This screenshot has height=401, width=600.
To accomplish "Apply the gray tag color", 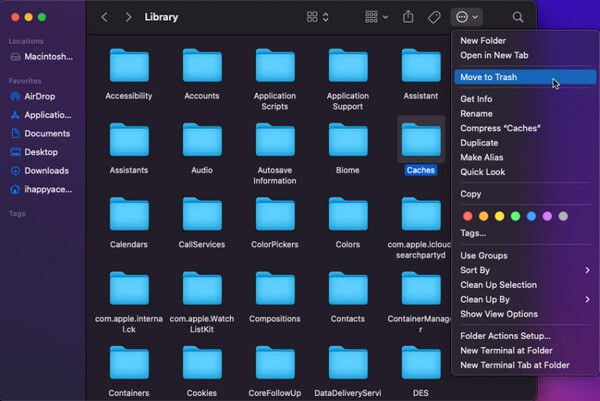I will point(563,216).
